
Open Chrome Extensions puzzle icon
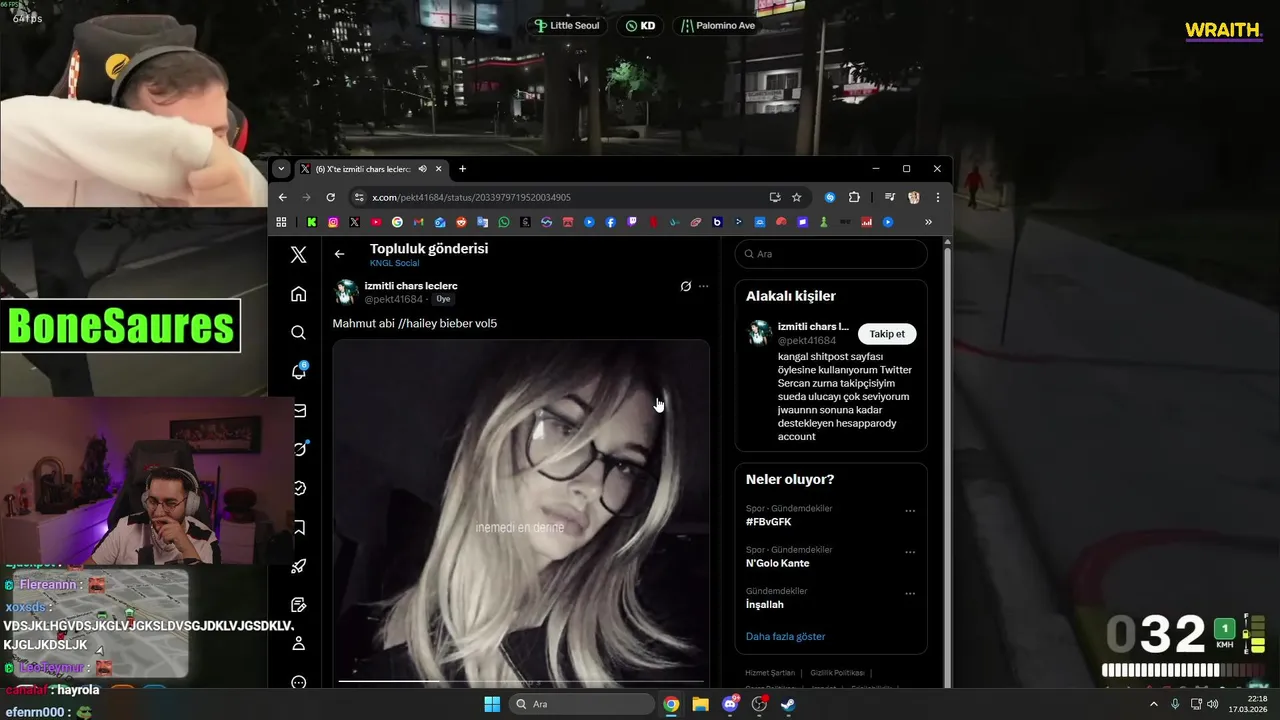click(854, 197)
